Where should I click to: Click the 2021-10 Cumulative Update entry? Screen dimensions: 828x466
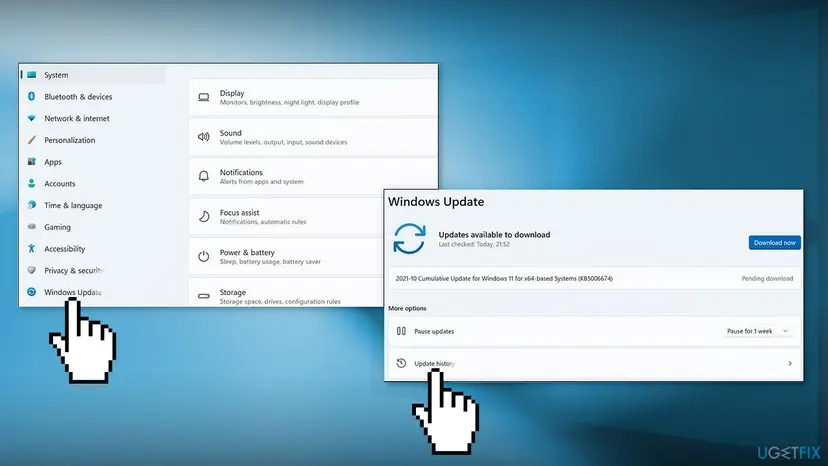pyautogui.click(x=595, y=278)
